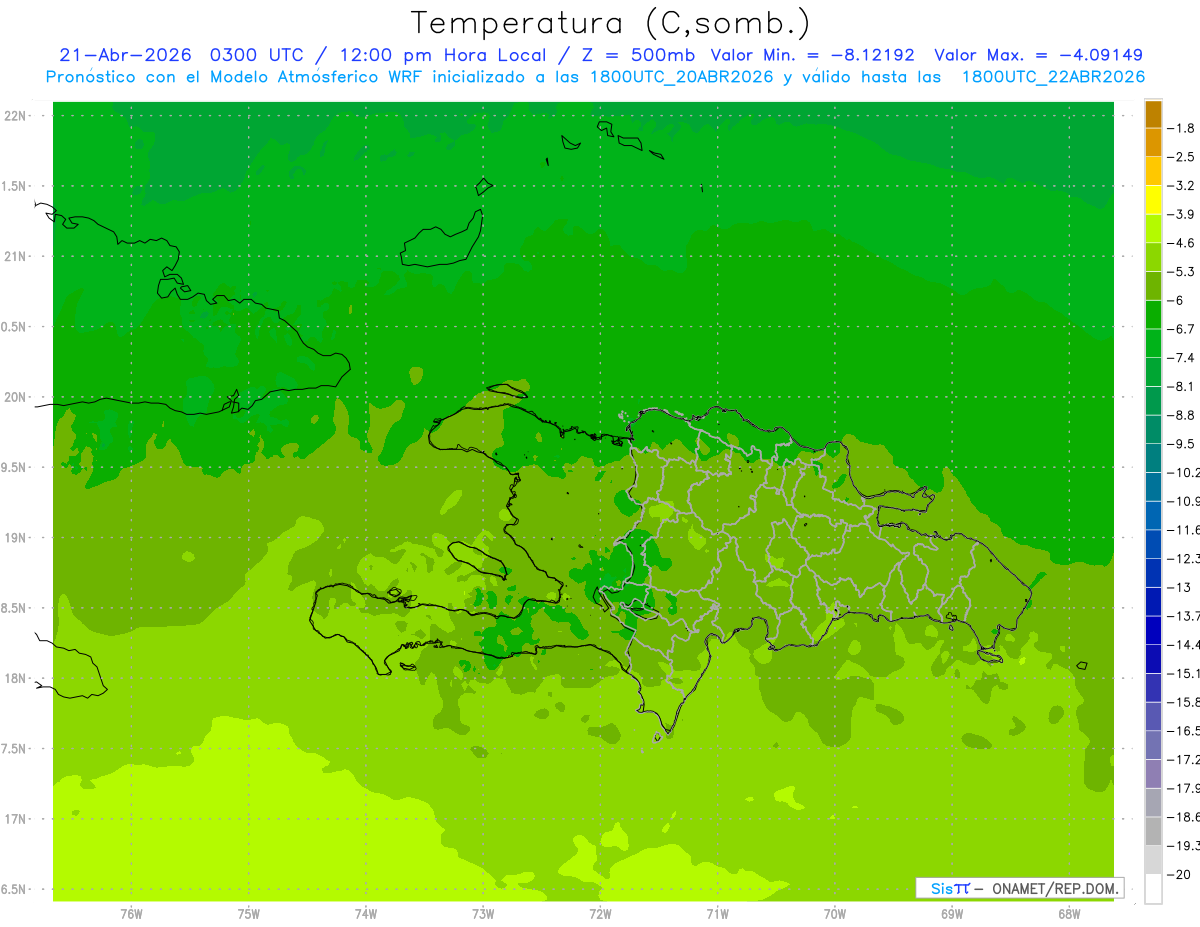This screenshot has width=1200, height=927.
Task: Click the 68W longitude label
Action: [x=1069, y=914]
